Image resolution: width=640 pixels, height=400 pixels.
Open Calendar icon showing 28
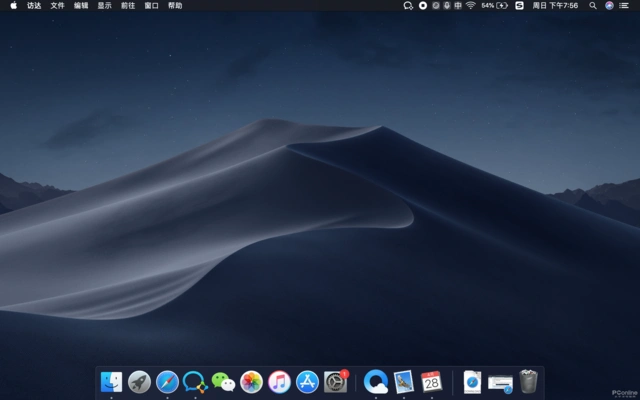432,381
